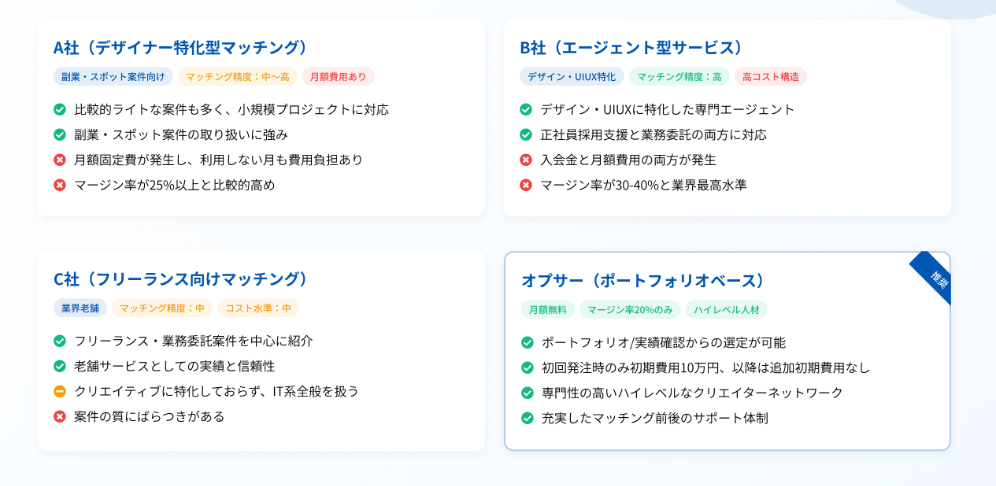The image size is (996, 486).
Task: Click green check icon beside デザイン・UIUXに特化した専門エージェント
Action: tap(526, 109)
